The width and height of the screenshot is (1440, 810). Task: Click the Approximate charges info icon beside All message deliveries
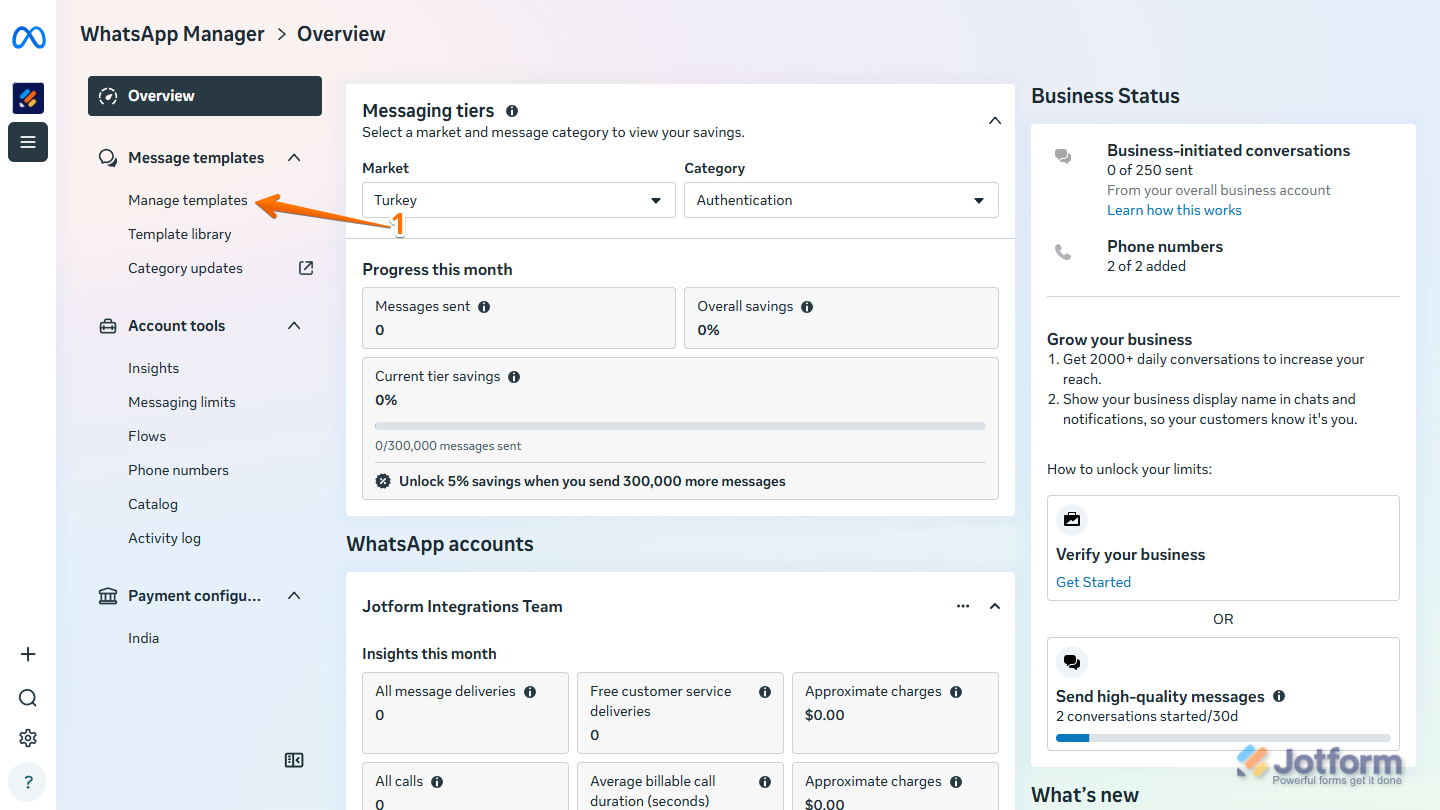pyautogui.click(x=956, y=692)
